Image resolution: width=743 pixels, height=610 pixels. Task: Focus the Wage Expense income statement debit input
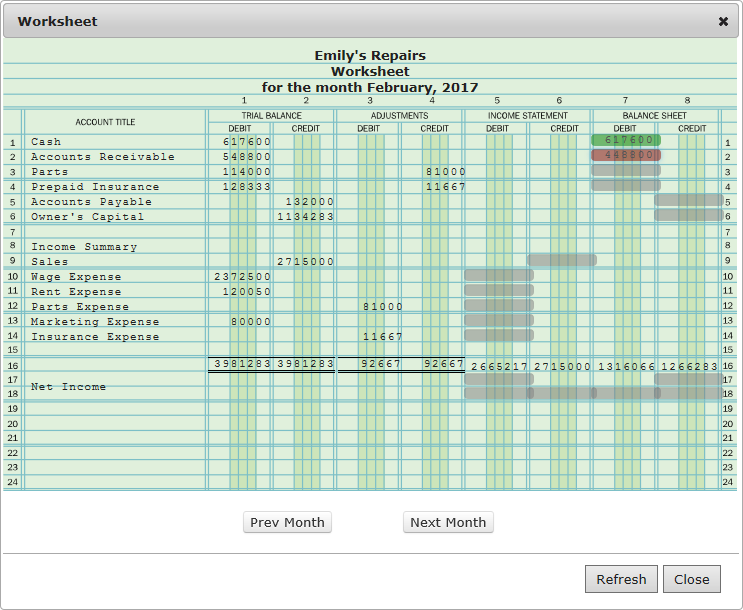pos(499,275)
